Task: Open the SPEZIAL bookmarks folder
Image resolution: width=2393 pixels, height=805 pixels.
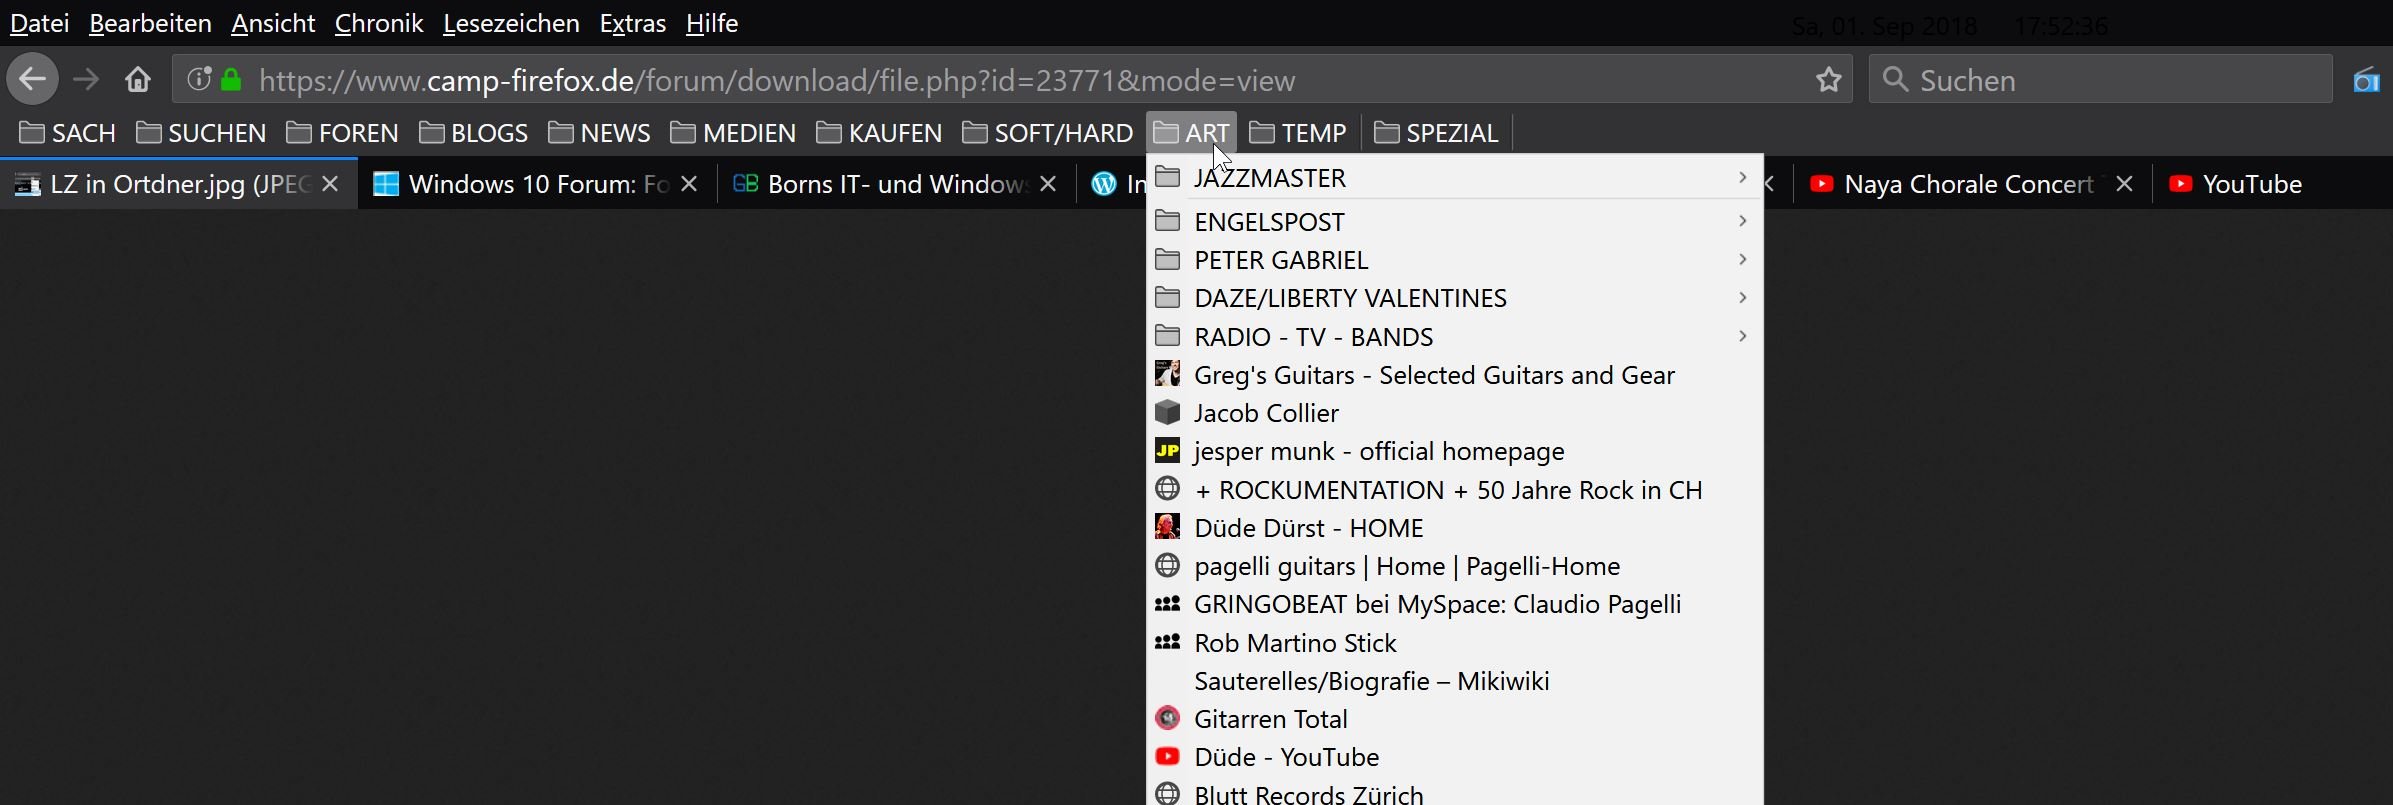Action: click(x=1437, y=133)
